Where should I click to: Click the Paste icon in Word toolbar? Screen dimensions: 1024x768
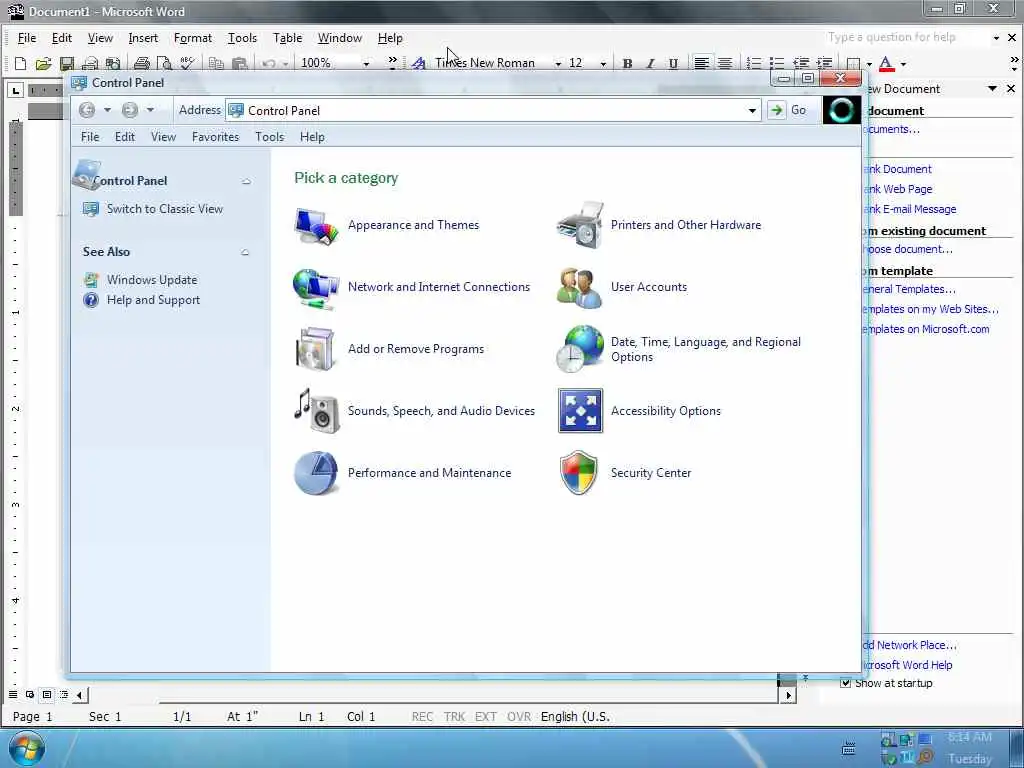[x=240, y=63]
